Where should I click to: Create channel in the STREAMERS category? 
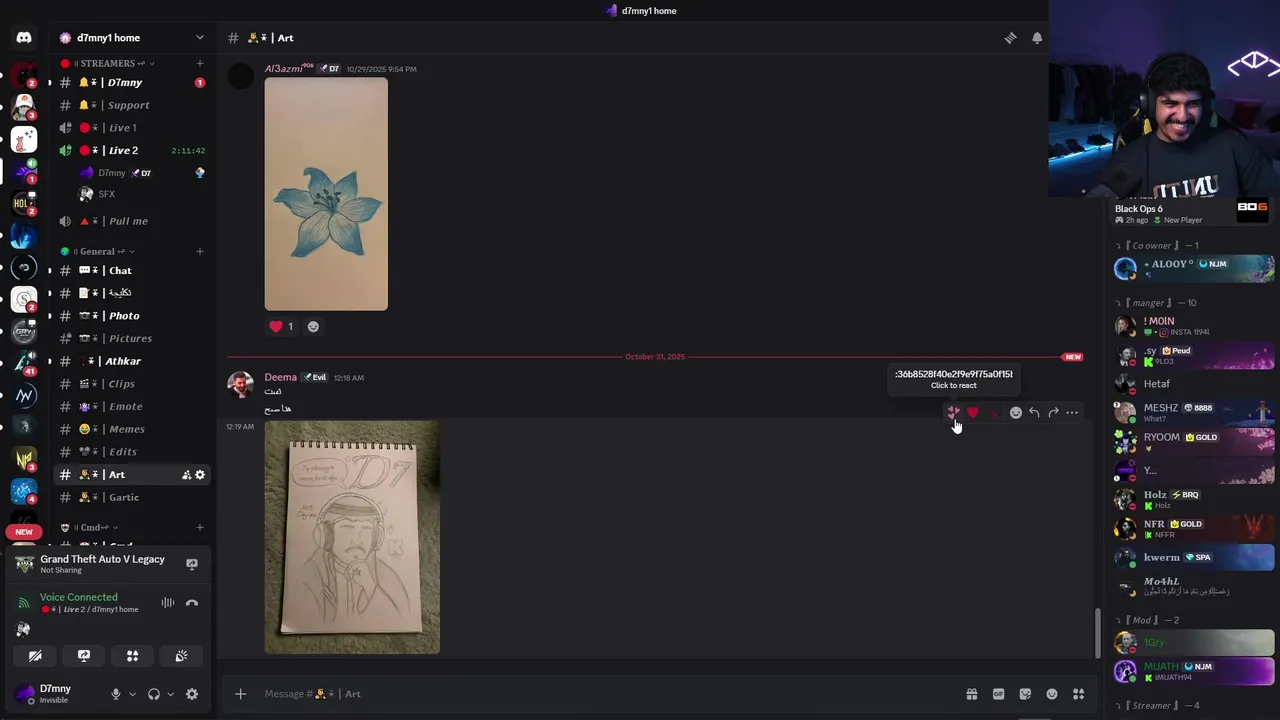click(x=200, y=63)
